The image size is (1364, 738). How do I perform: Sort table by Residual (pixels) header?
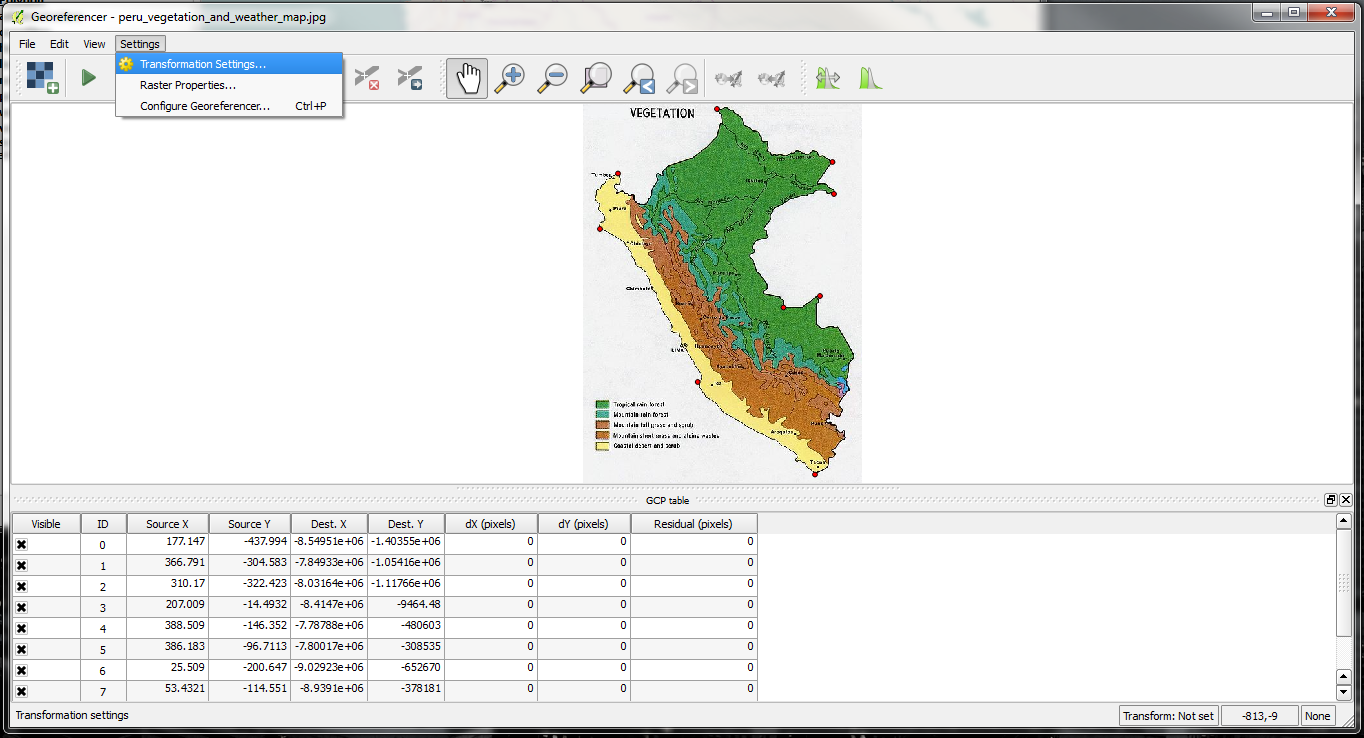(693, 524)
